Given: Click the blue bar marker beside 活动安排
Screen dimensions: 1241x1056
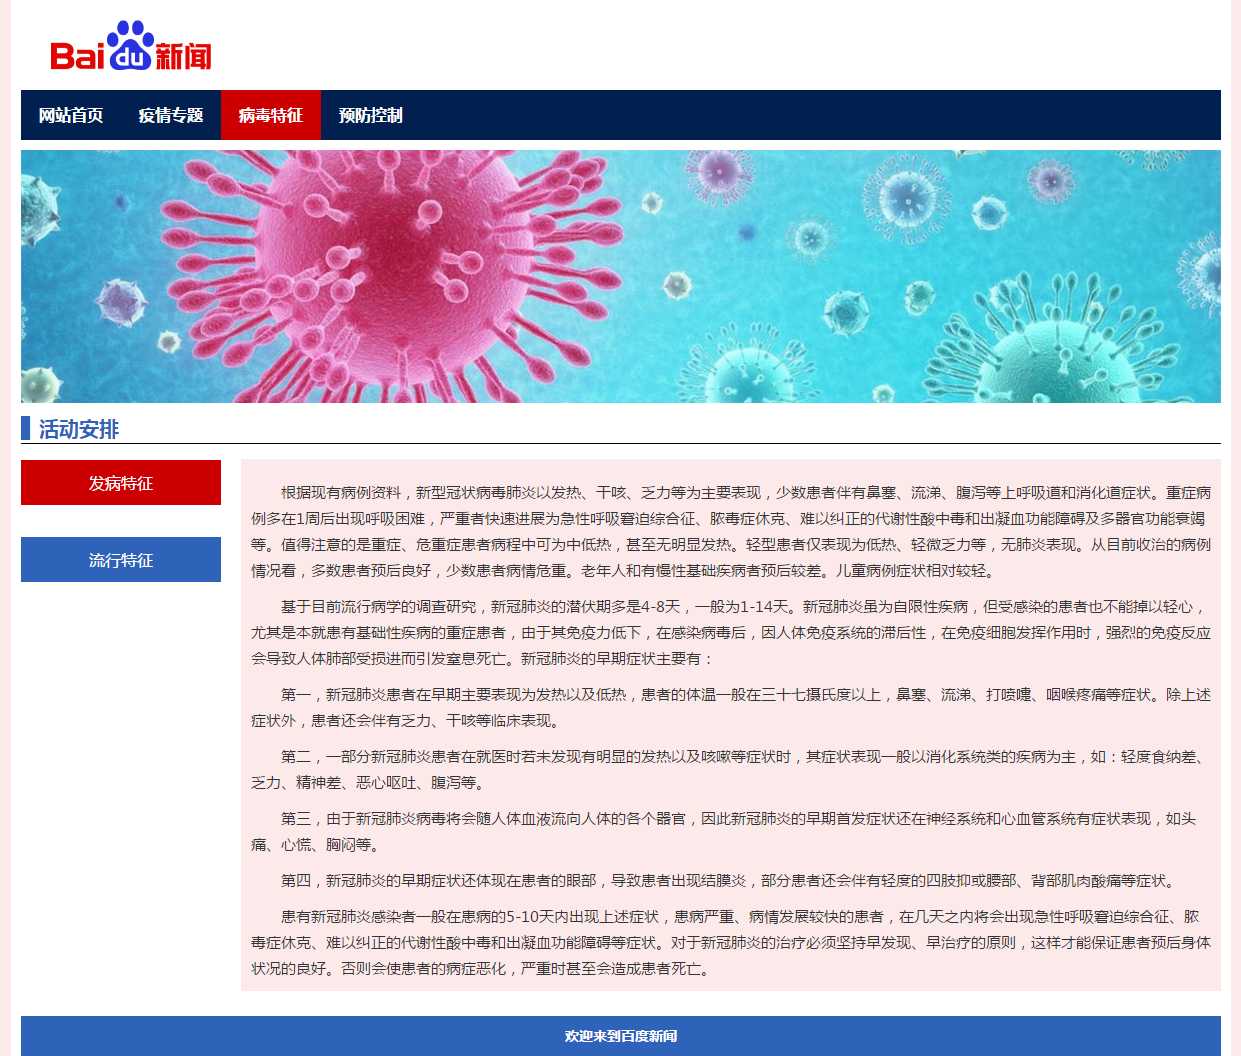Looking at the screenshot, I should (x=26, y=428).
